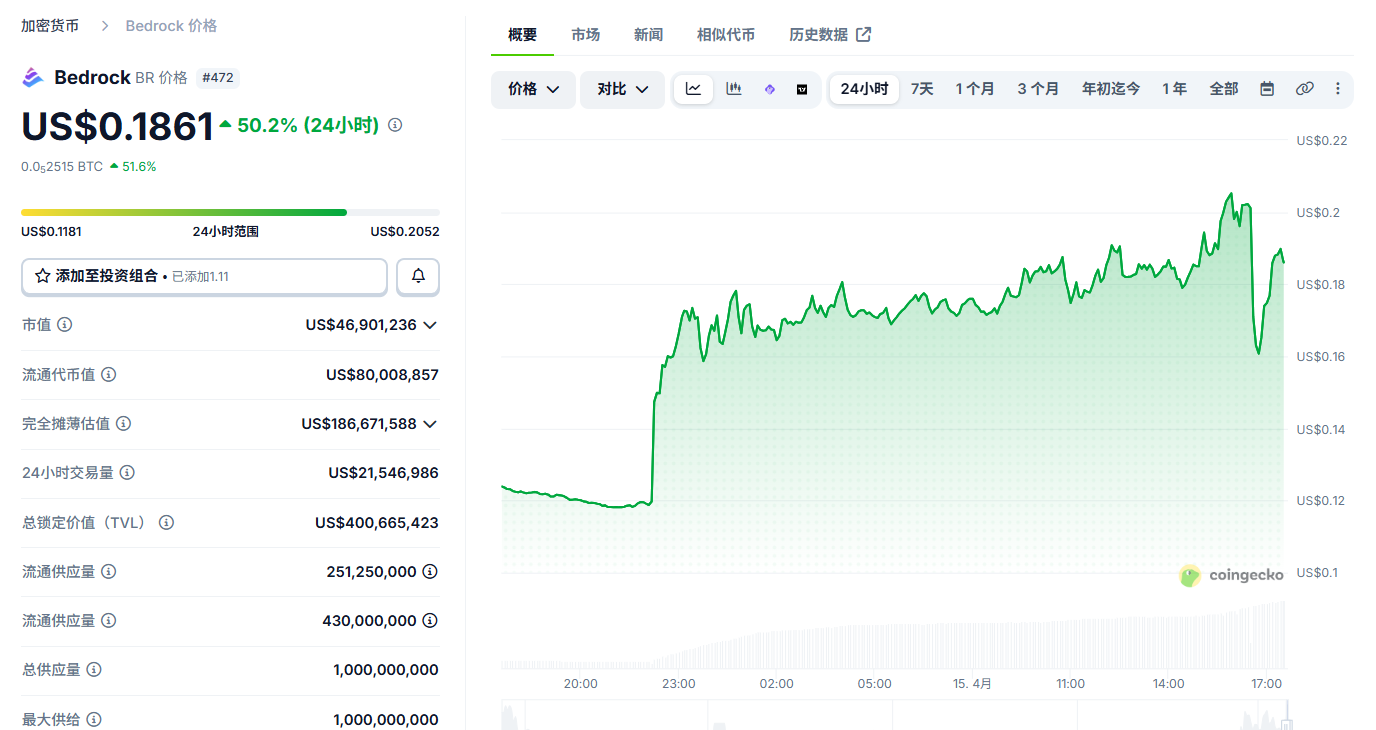Click the US$0.2052 range high label
This screenshot has width=1376, height=730.
pyautogui.click(x=405, y=231)
